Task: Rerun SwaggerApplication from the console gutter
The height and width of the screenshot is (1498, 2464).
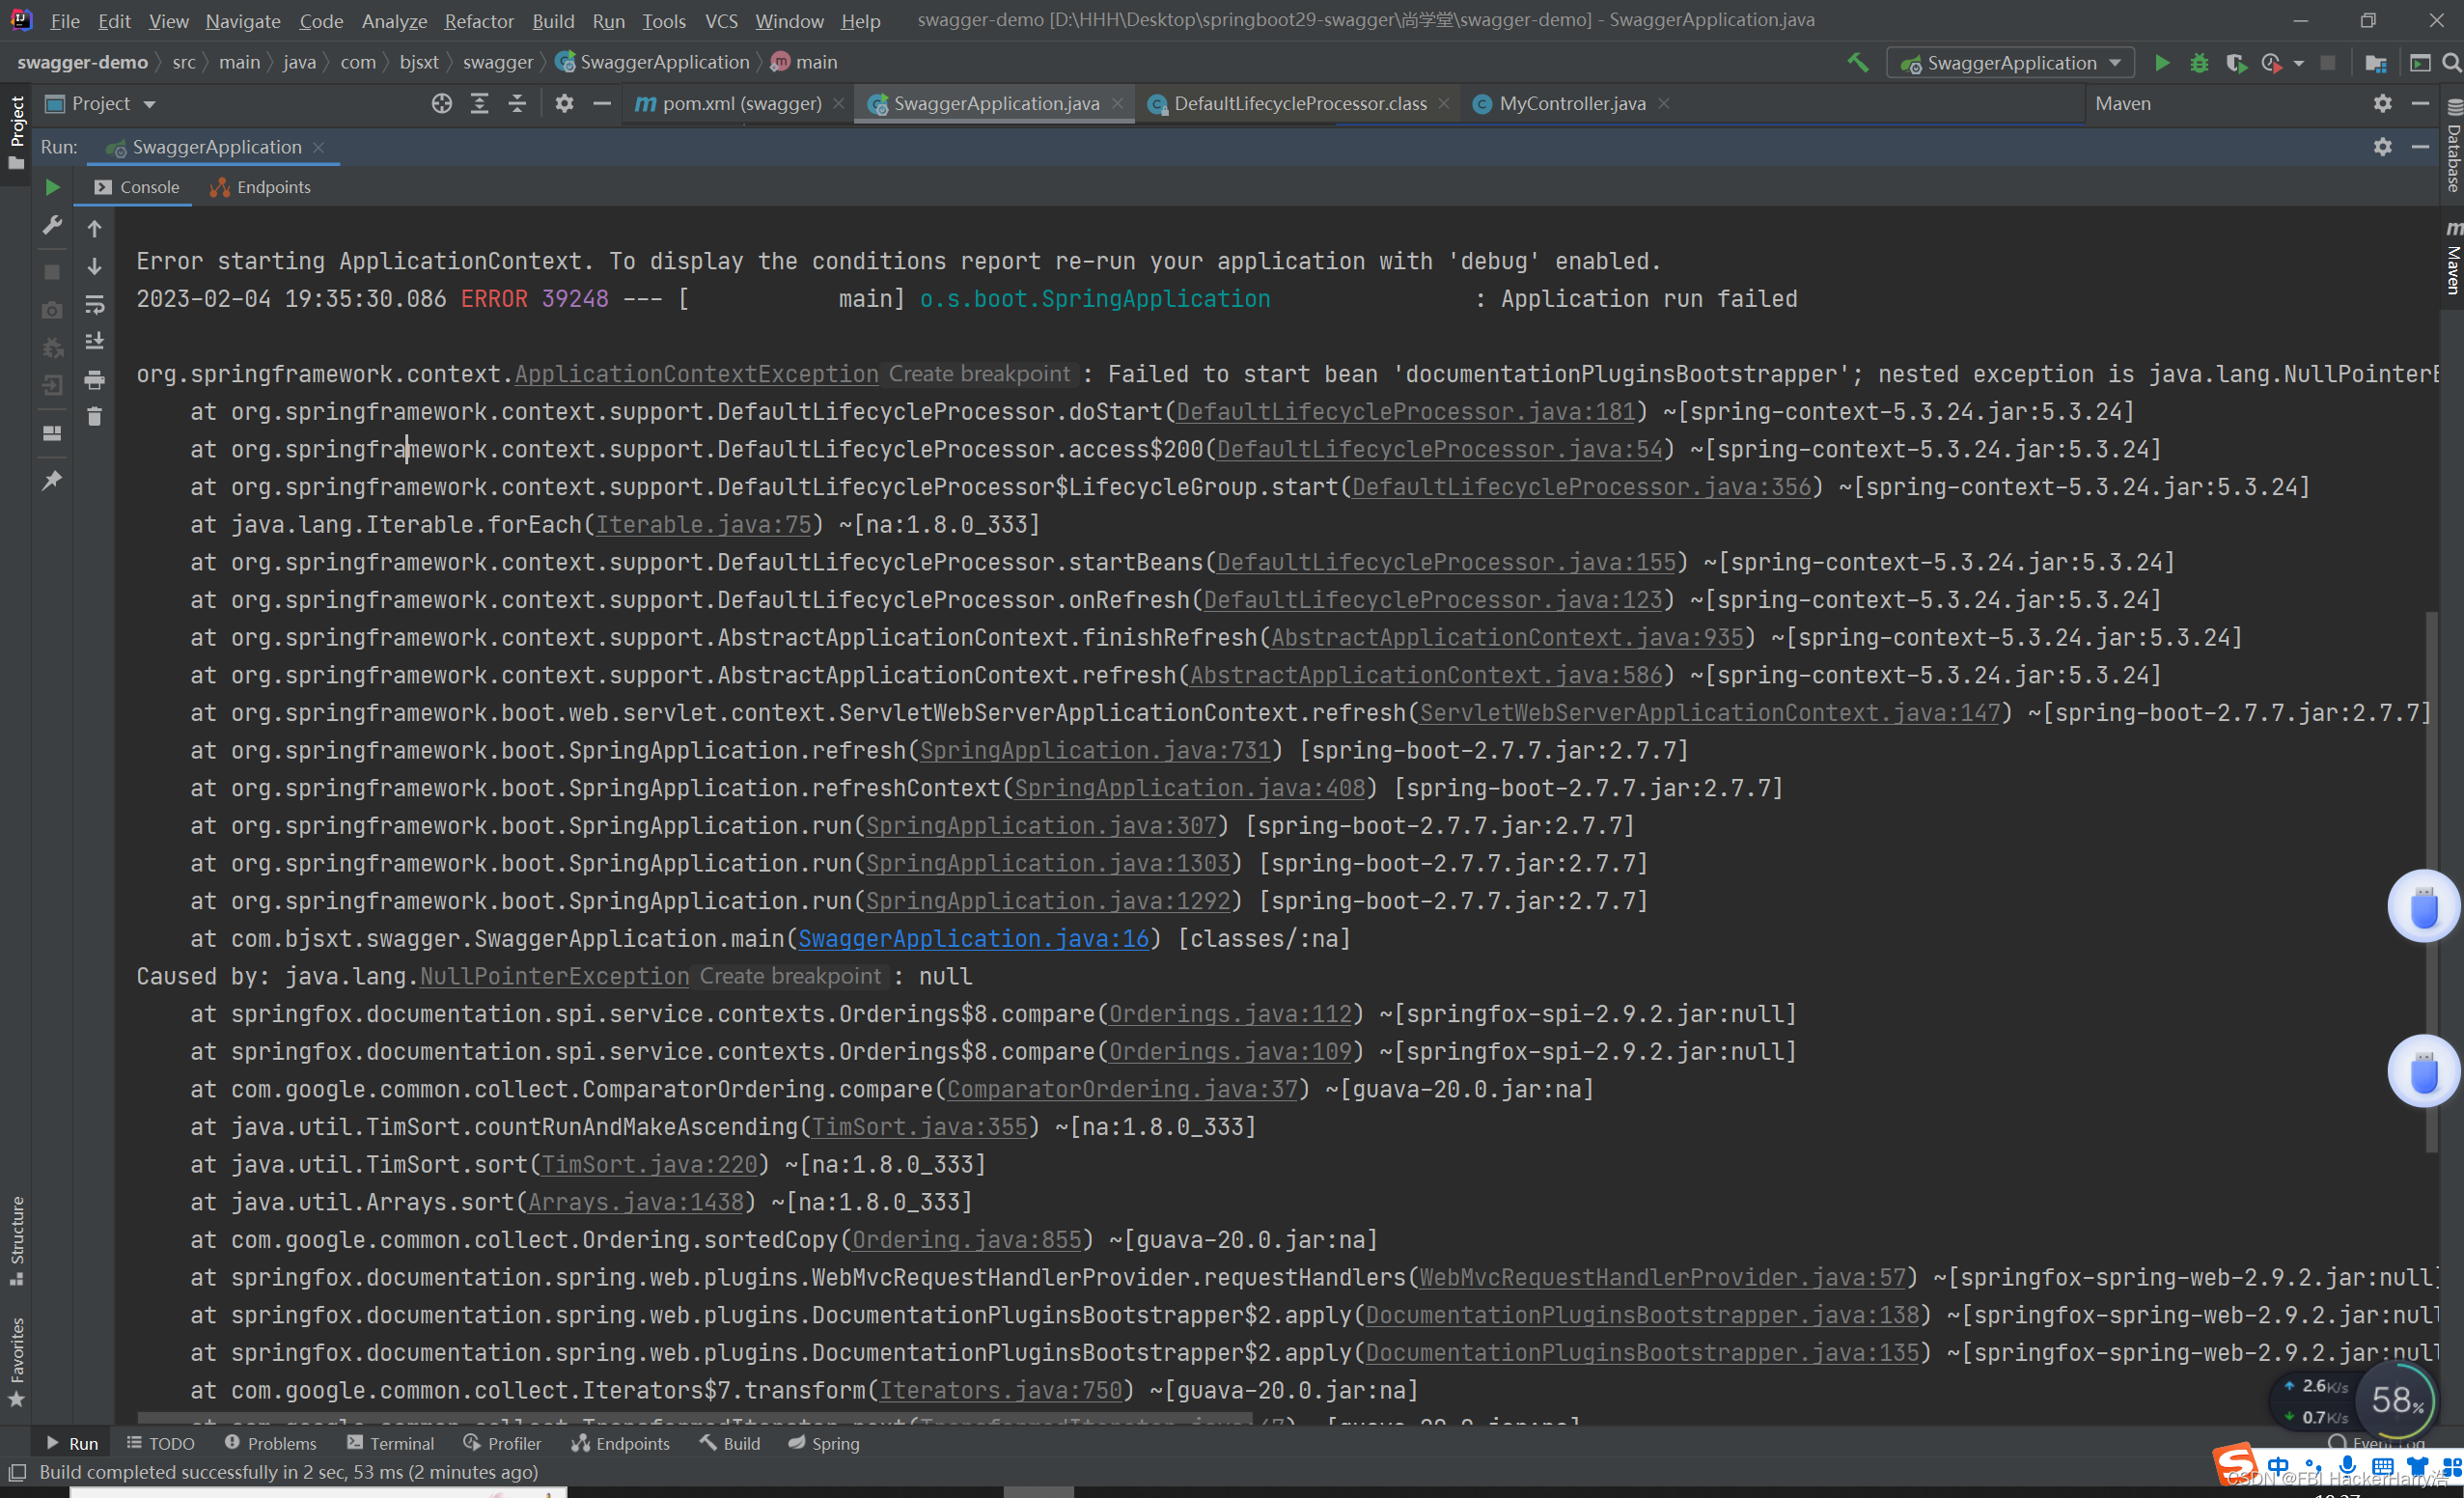Action: (52, 187)
